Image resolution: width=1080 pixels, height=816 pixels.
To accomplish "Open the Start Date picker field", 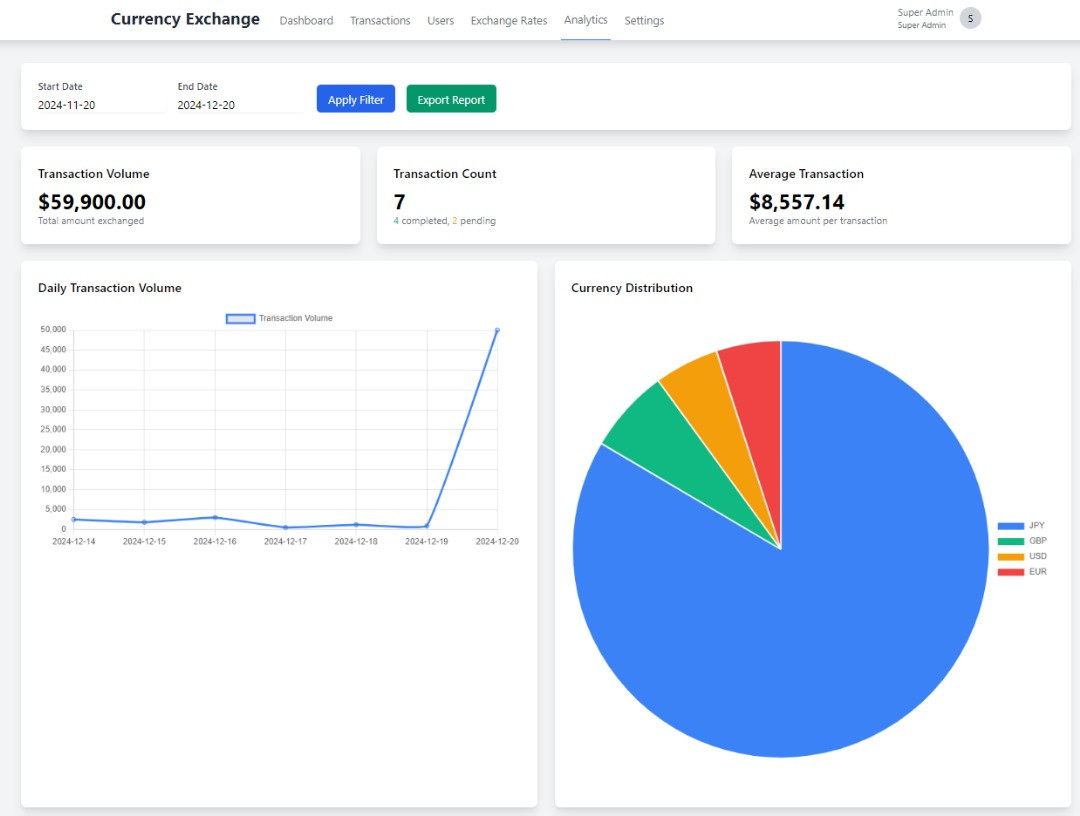I will coord(100,105).
